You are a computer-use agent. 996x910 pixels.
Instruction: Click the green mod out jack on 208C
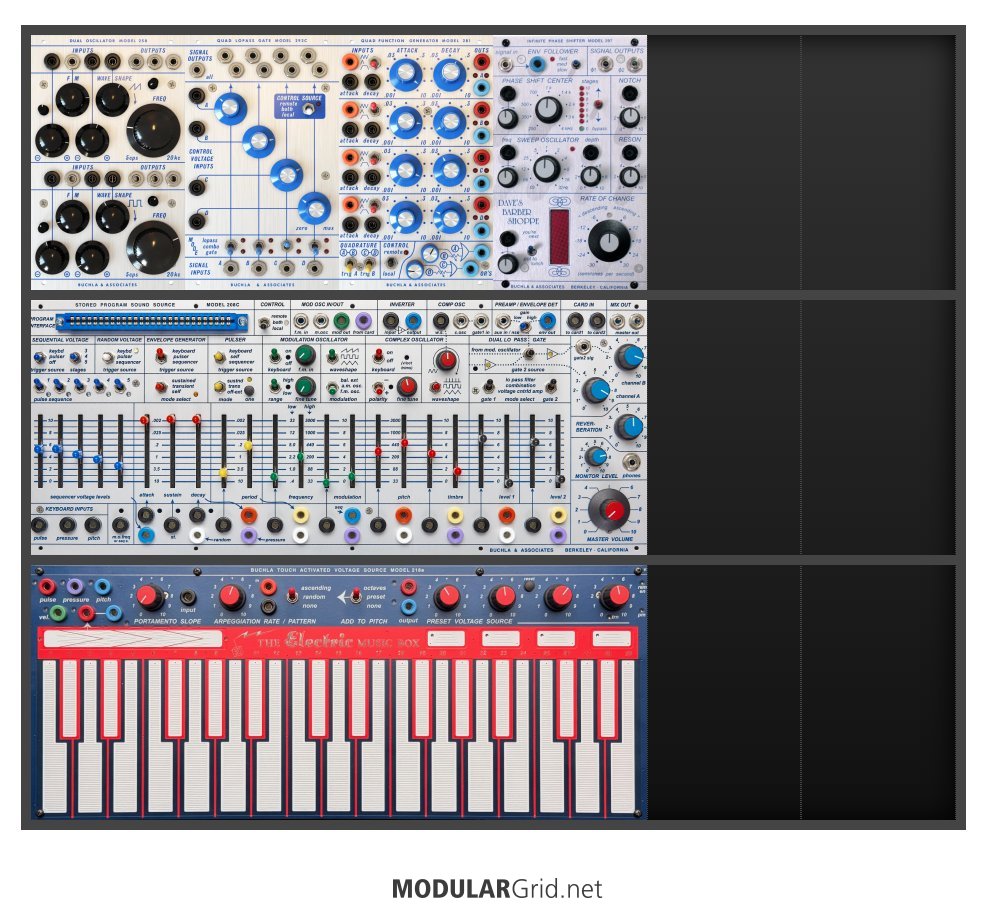[x=341, y=321]
